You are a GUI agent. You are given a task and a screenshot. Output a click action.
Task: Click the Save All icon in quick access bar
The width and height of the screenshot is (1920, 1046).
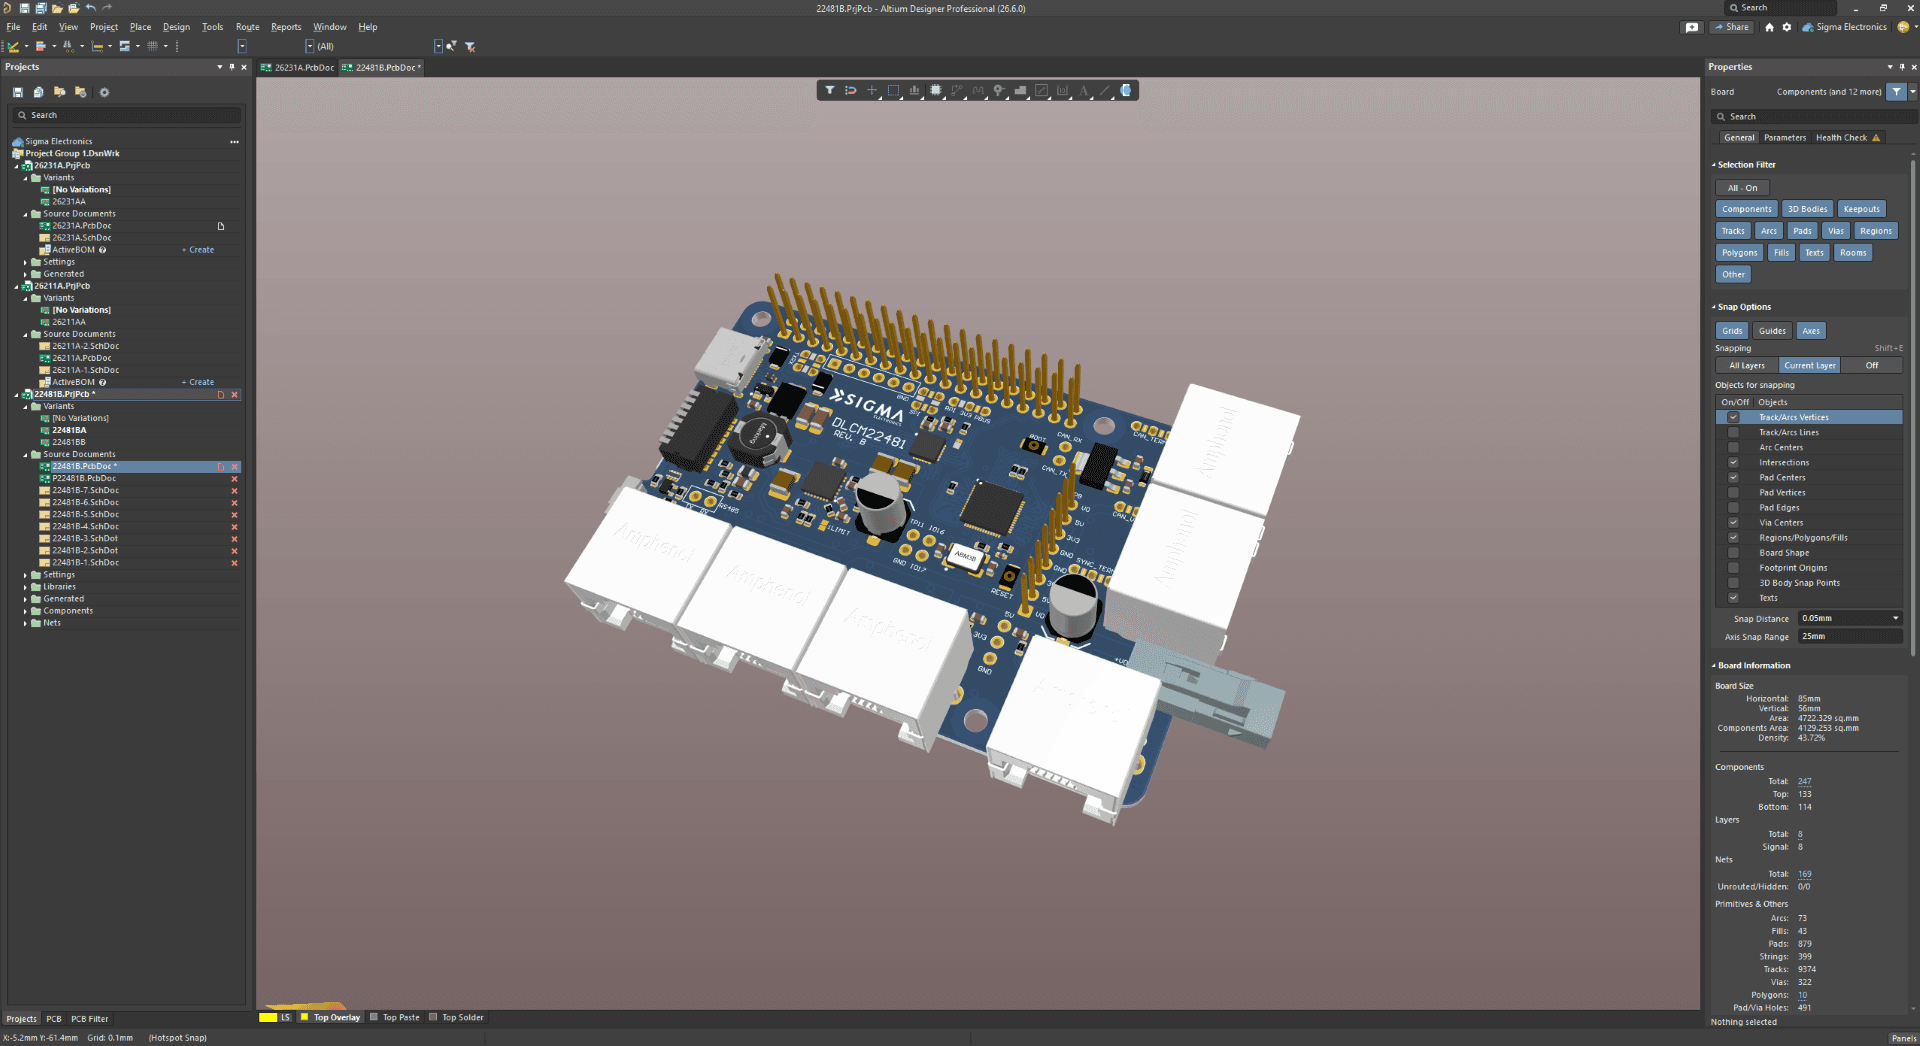coord(41,8)
